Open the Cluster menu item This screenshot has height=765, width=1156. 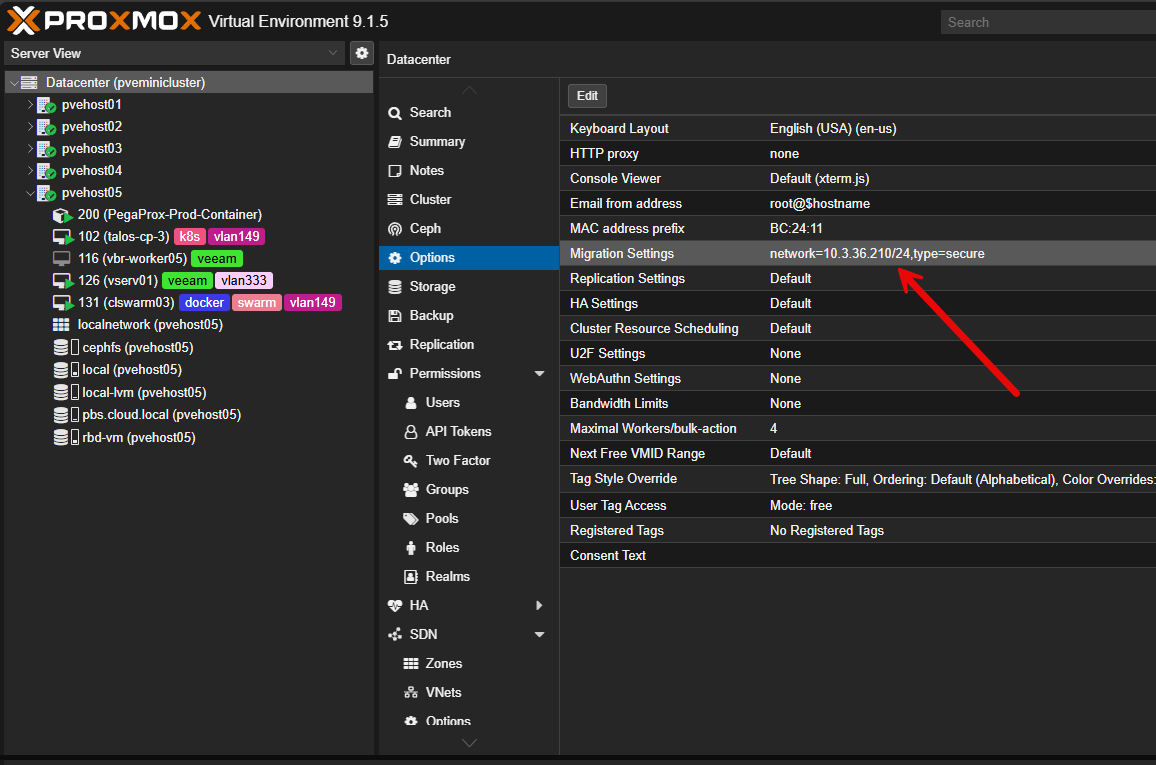pos(430,200)
